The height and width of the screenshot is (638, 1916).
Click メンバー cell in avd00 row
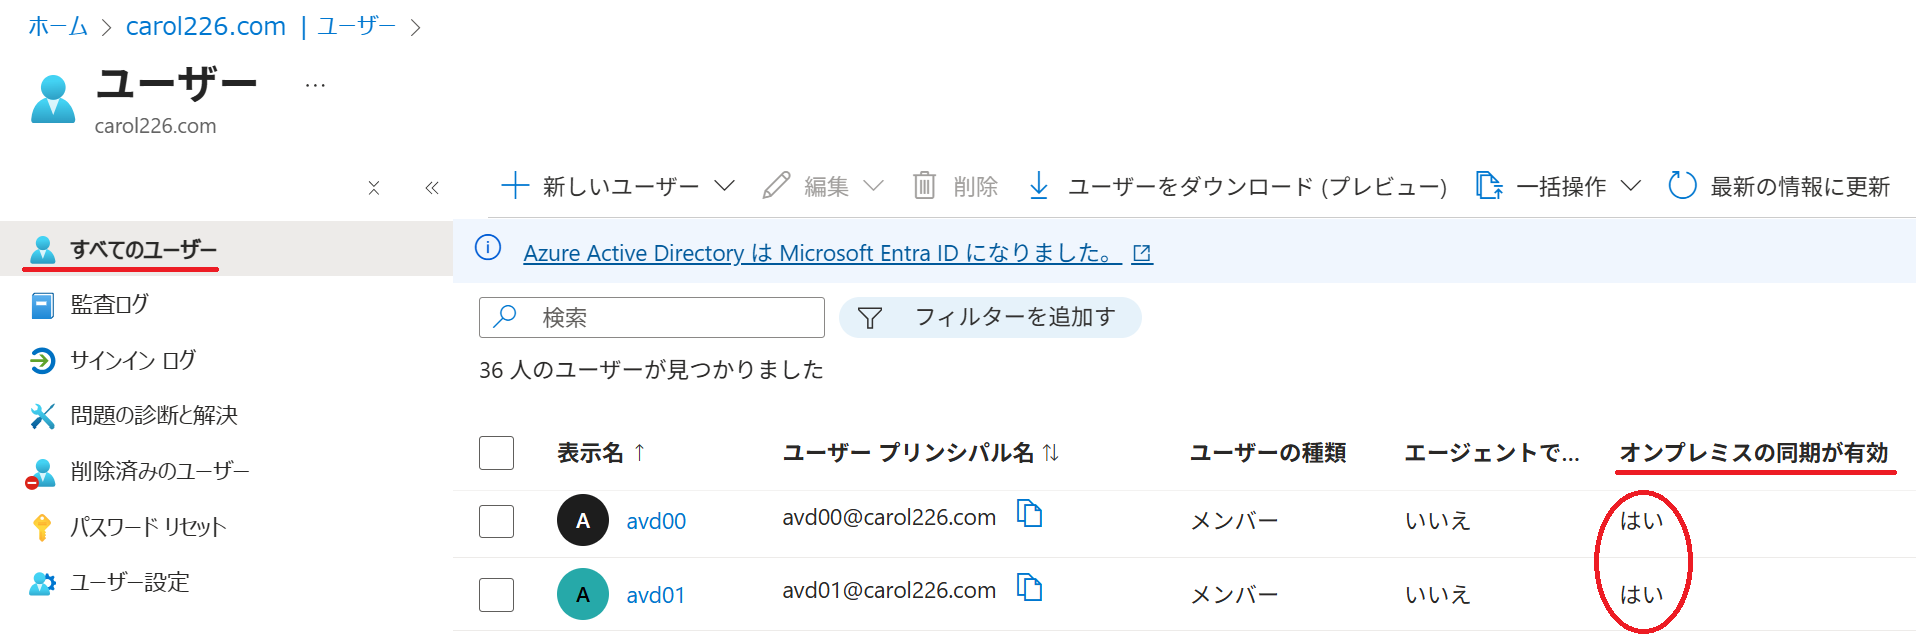[x=1234, y=521]
